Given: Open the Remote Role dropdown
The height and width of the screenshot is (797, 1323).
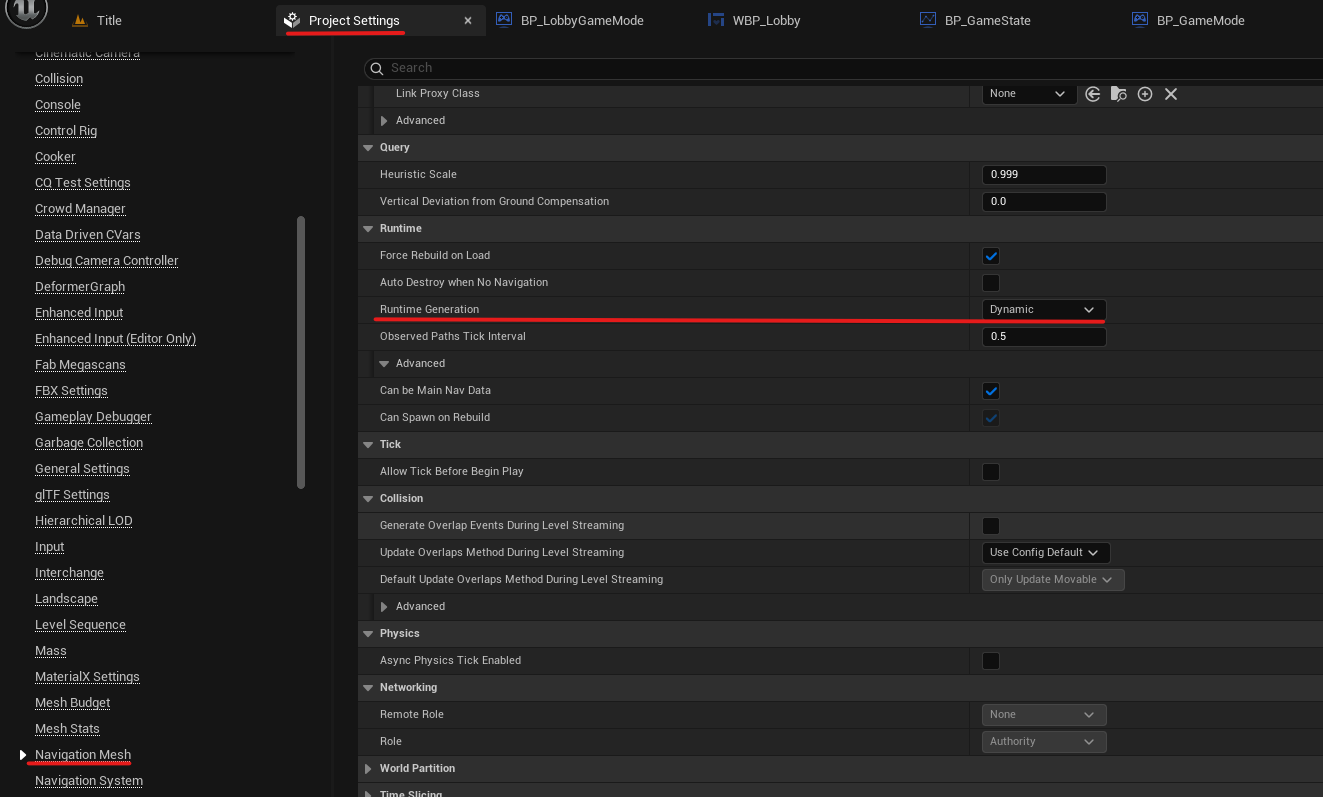Looking at the screenshot, I should (x=1044, y=715).
